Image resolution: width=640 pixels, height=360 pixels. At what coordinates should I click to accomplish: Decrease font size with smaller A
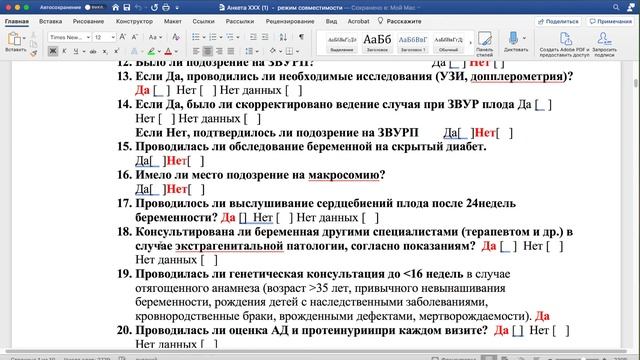tap(135, 37)
